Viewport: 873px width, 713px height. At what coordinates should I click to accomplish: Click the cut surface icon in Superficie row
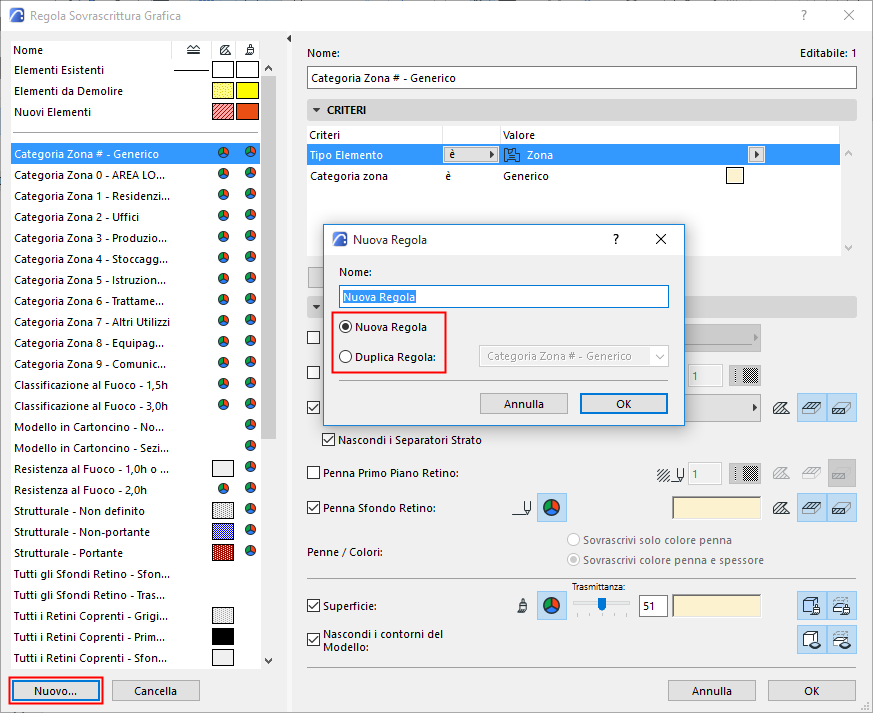(841, 606)
